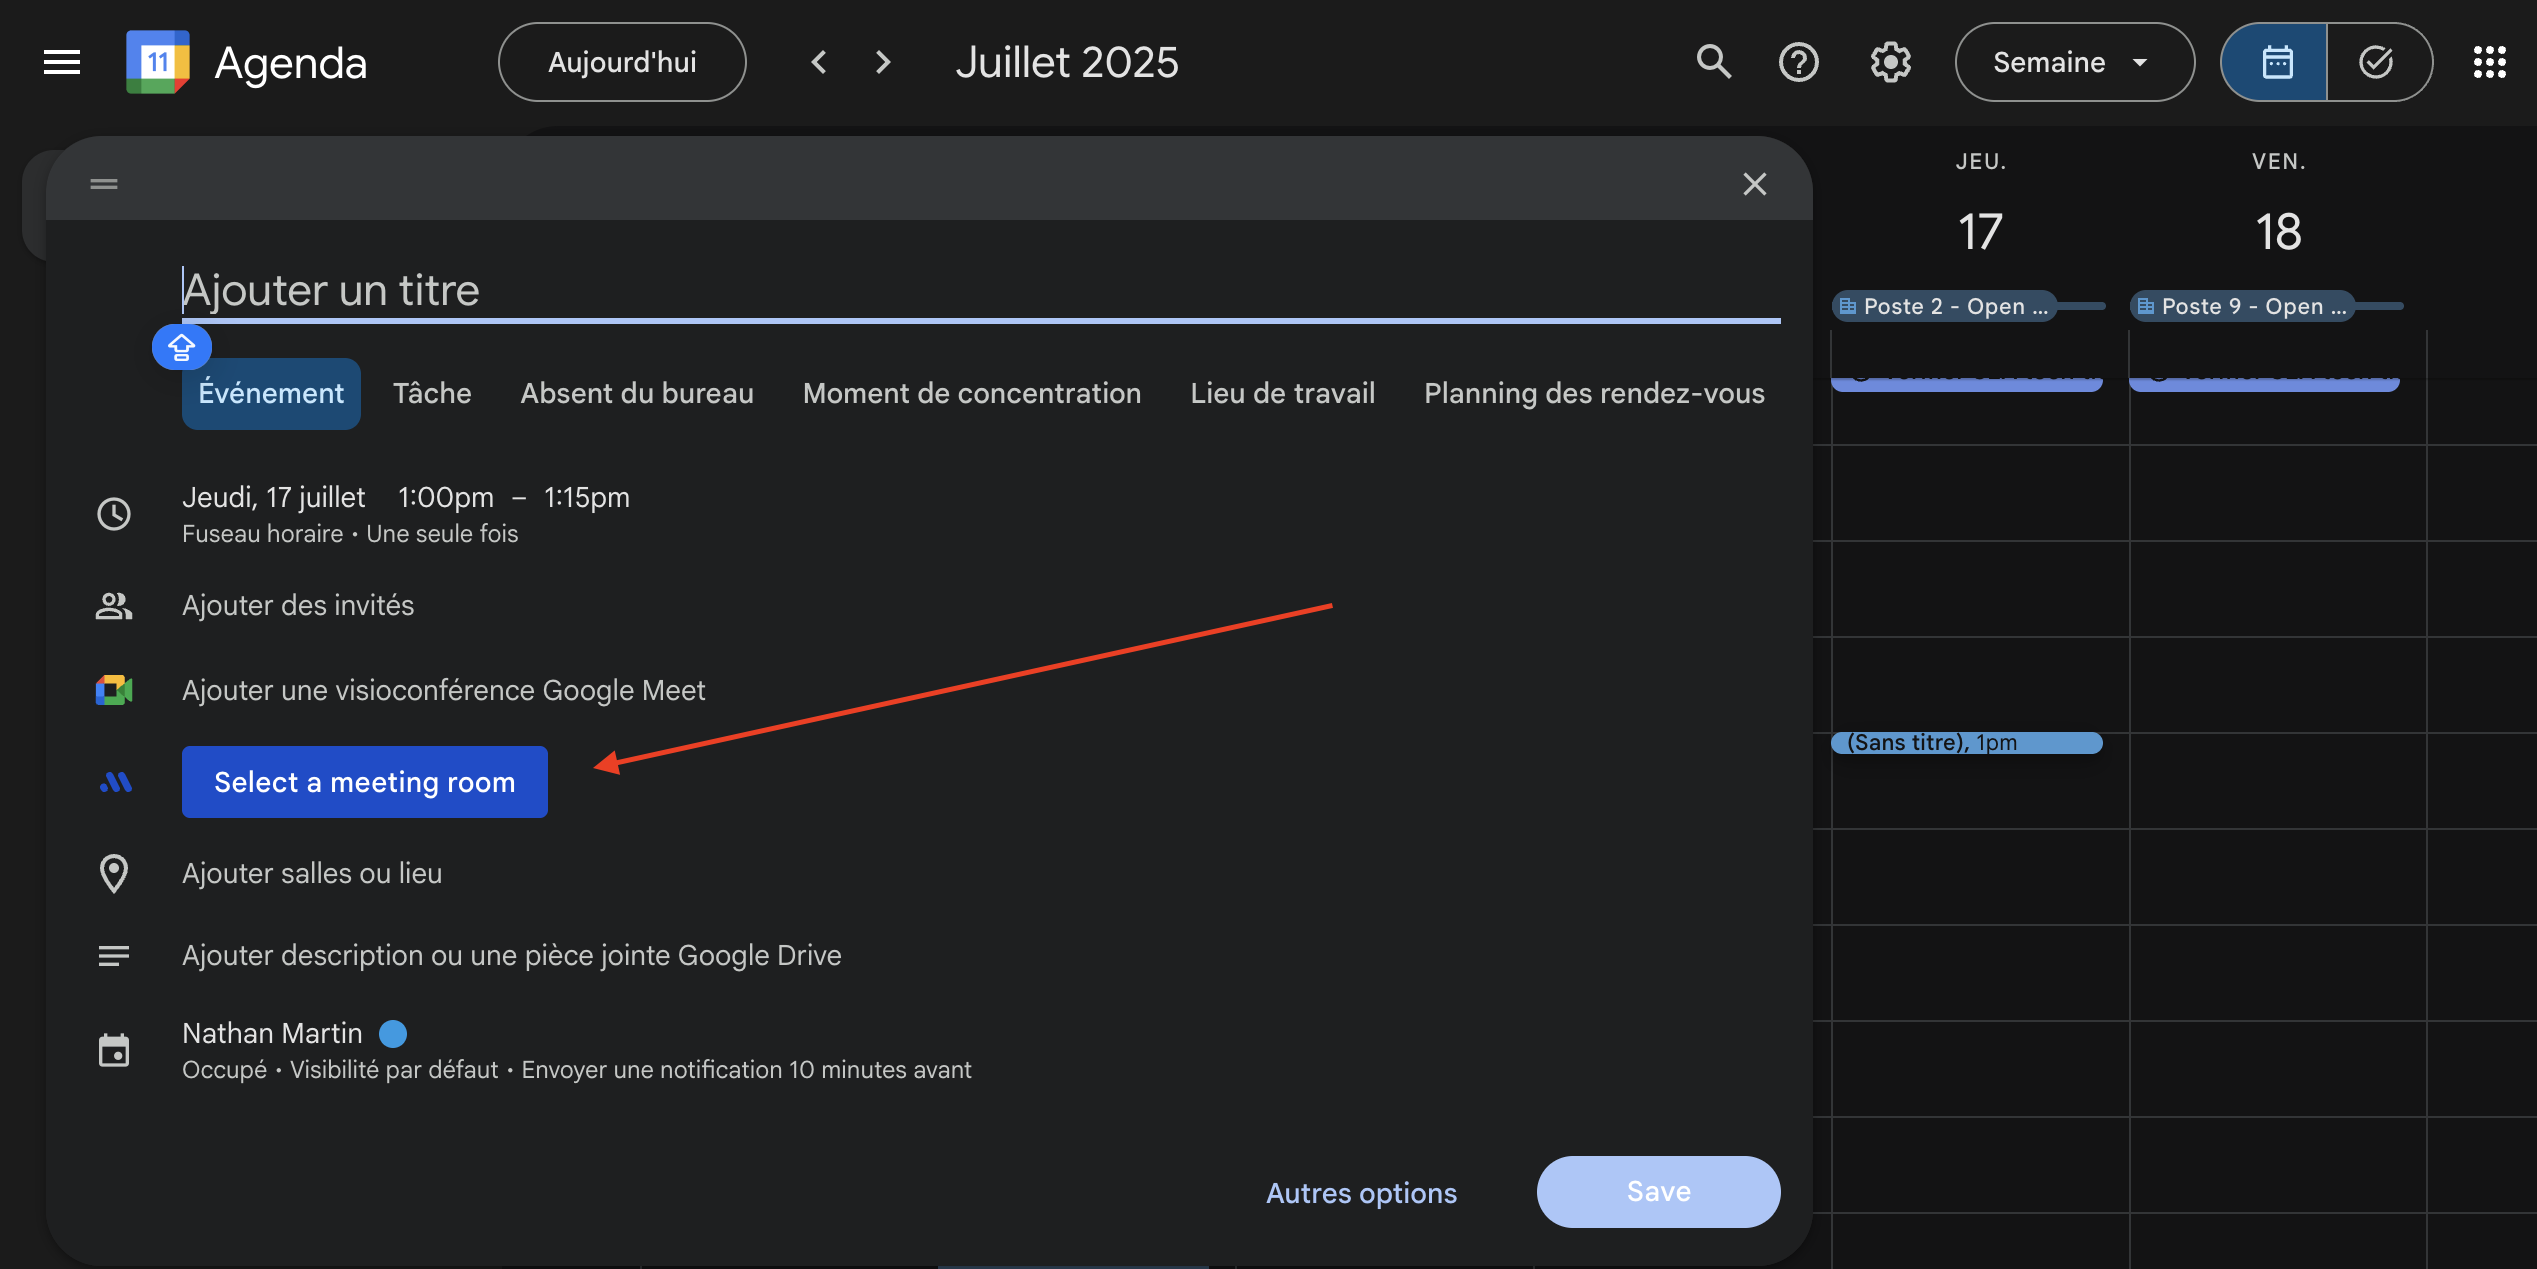Click Ajouter salles ou lieu
The image size is (2537, 1269).
coord(312,873)
